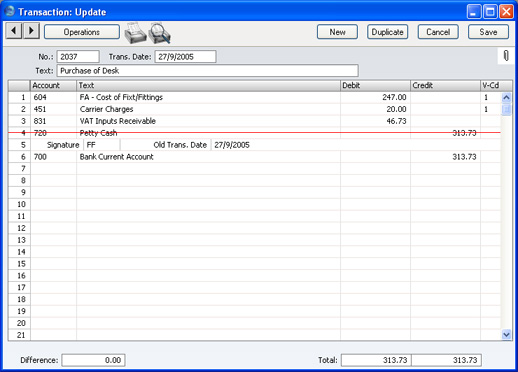Select empty row number 7 header

pos(19,169)
